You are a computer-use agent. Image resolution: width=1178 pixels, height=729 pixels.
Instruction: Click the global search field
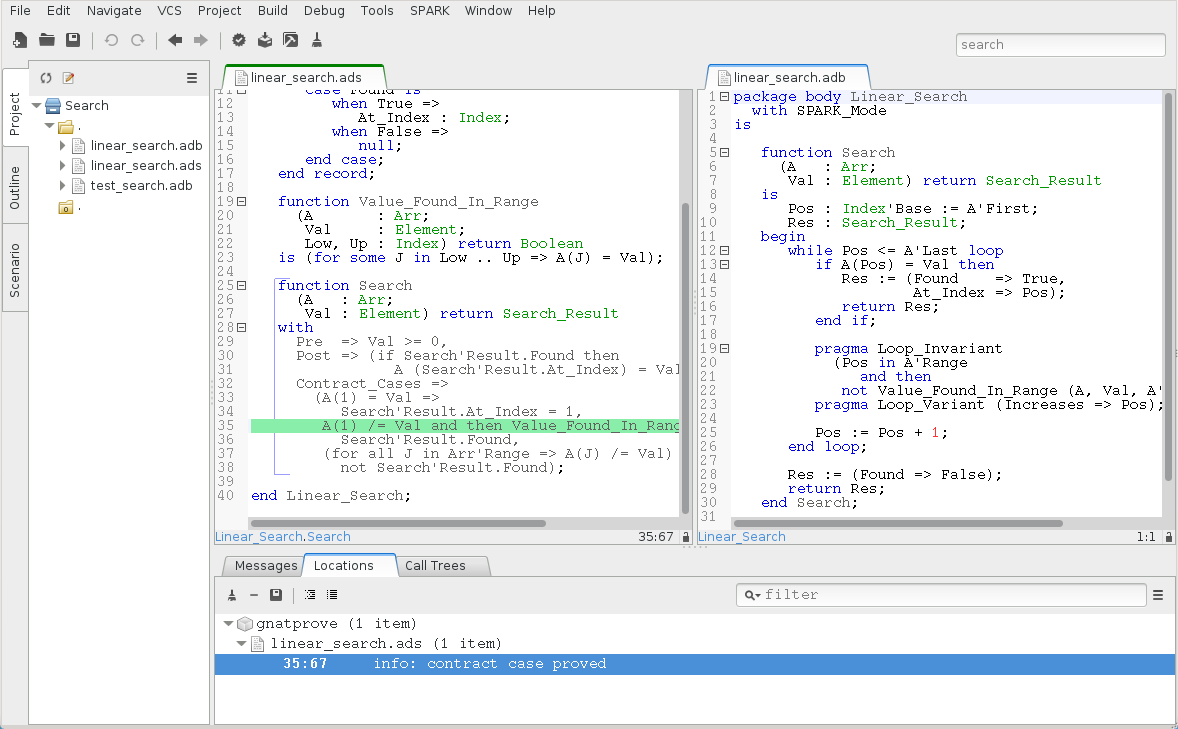[x=1061, y=44]
